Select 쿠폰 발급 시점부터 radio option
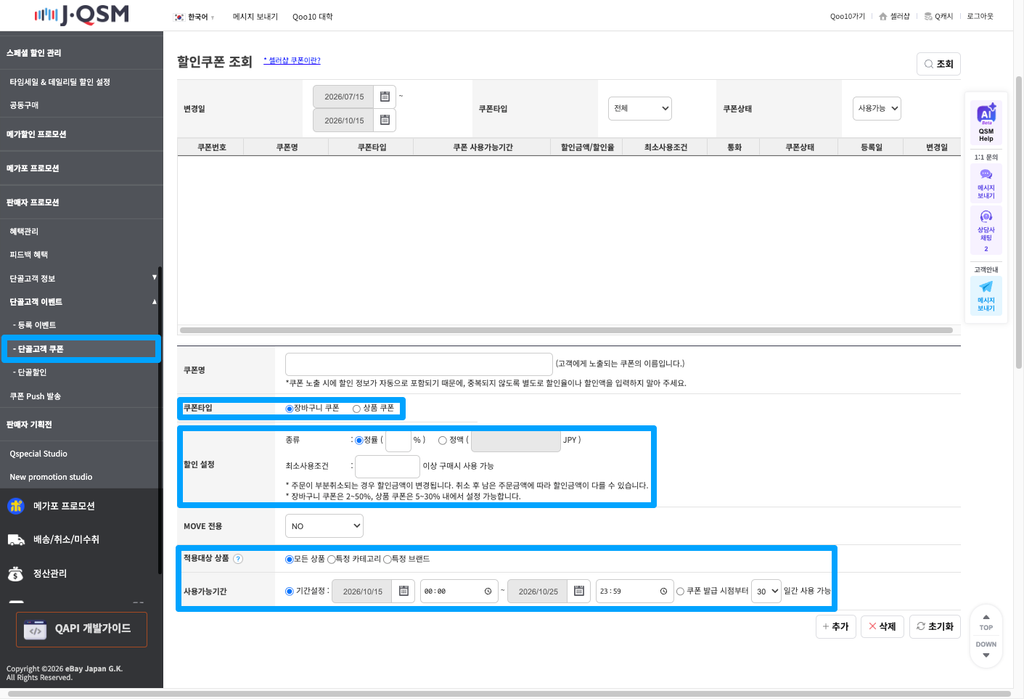 click(x=680, y=591)
